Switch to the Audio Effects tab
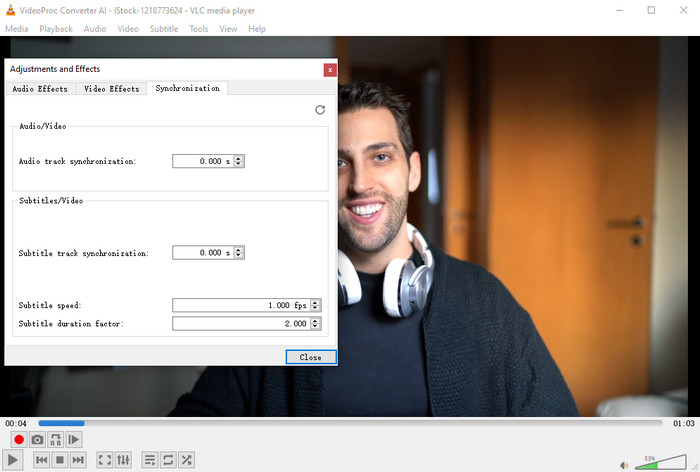 (x=40, y=89)
